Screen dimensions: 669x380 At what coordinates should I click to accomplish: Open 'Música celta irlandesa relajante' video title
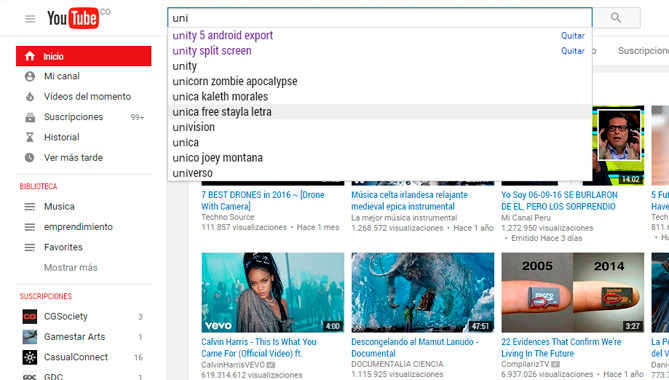(410, 201)
